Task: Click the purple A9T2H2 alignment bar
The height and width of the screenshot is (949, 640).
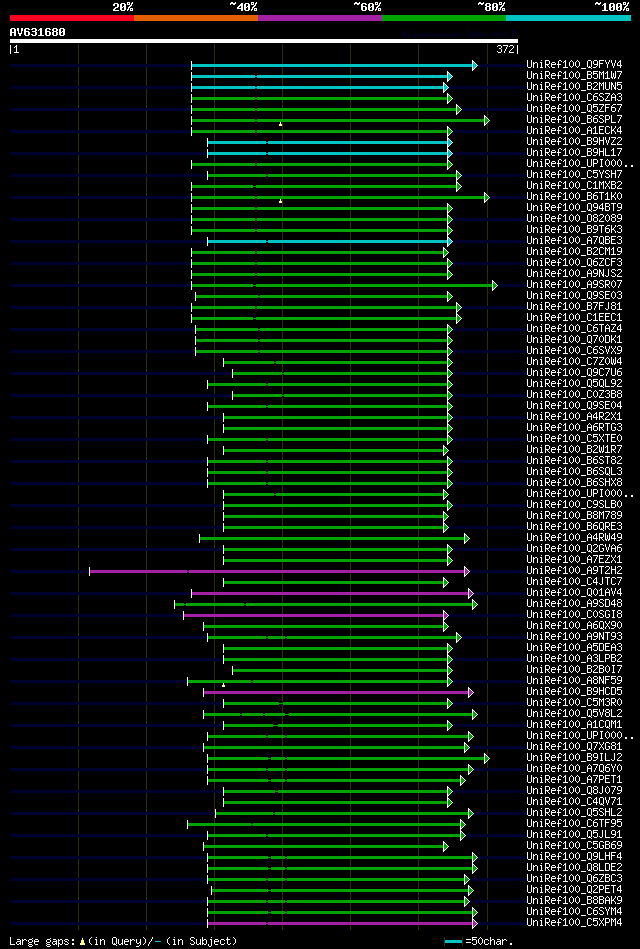Action: click(x=278, y=571)
